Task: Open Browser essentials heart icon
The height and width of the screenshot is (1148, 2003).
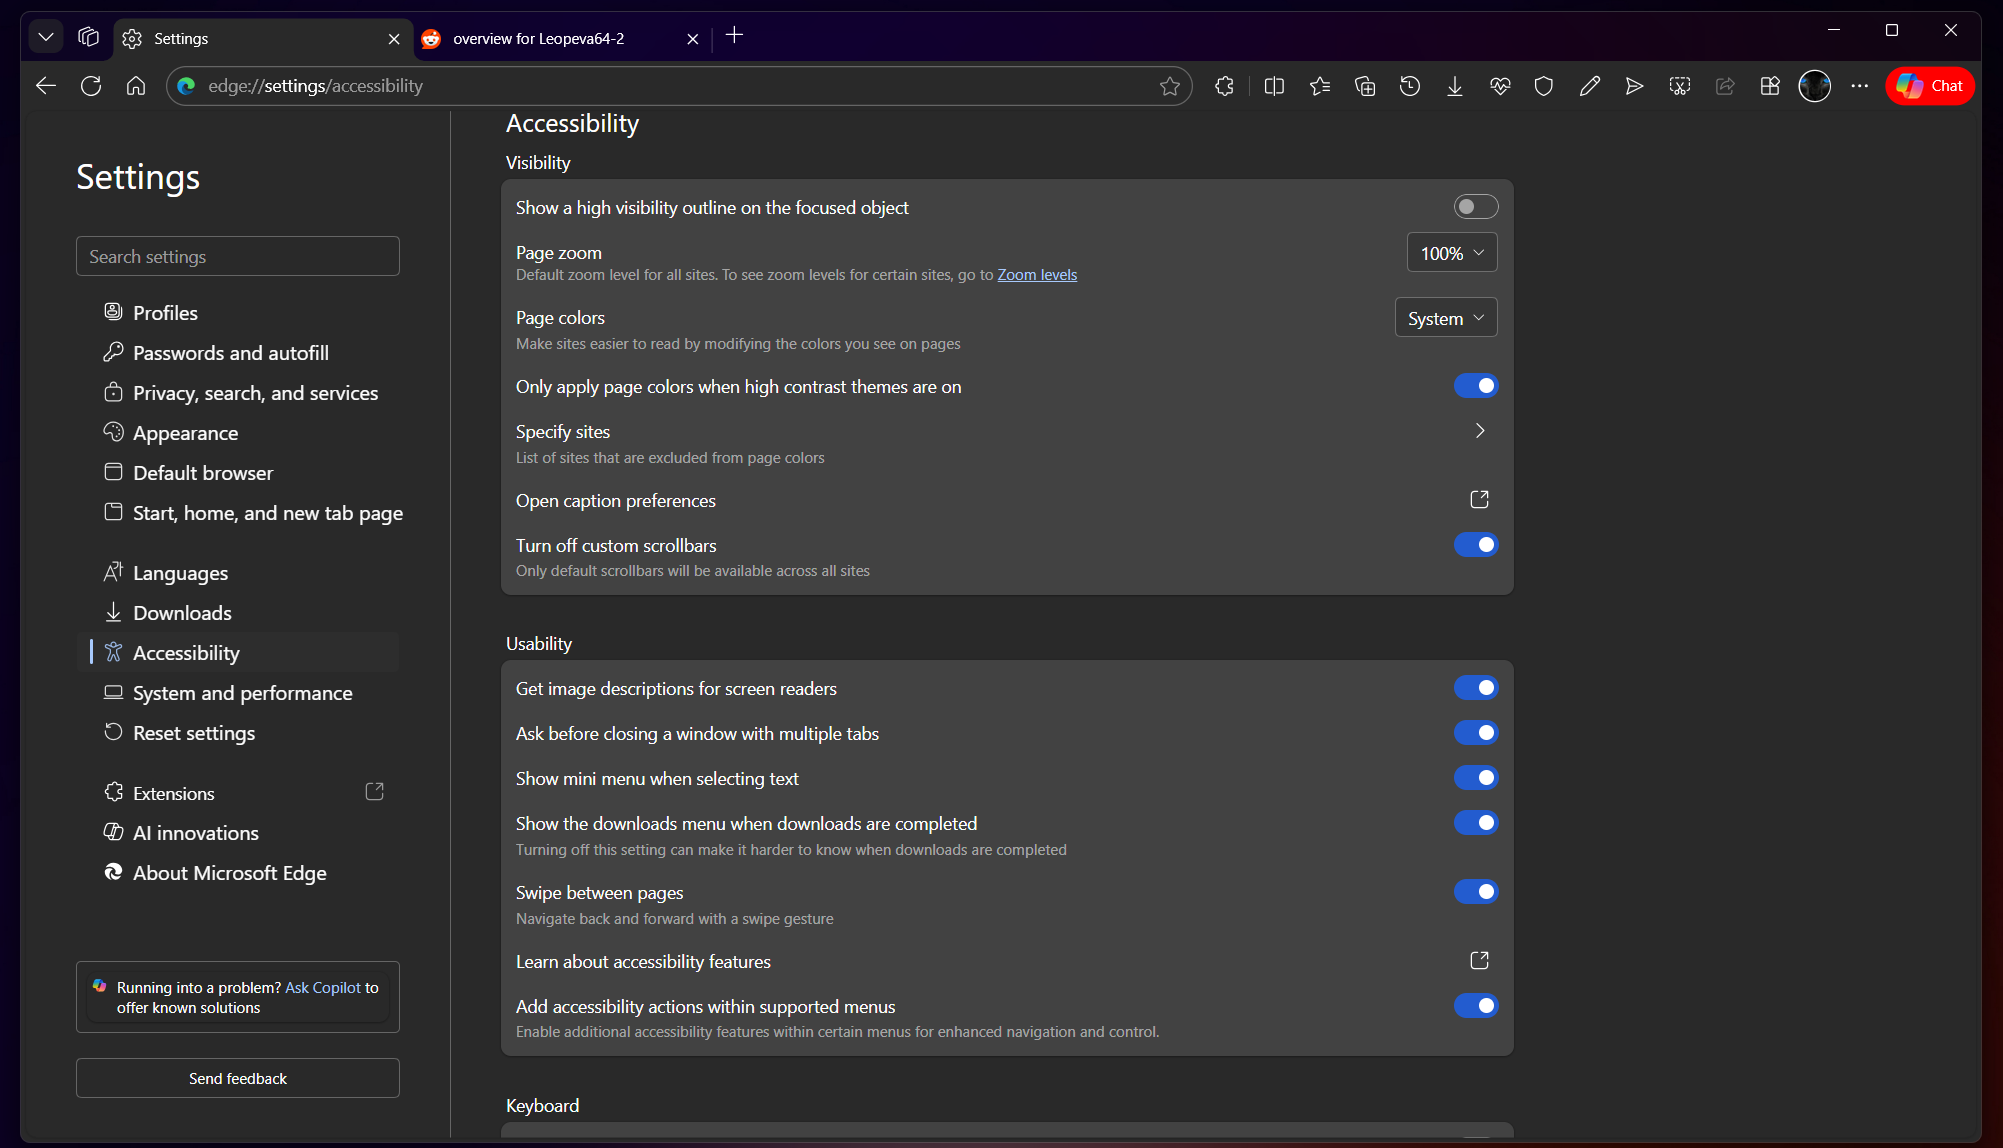Action: pyautogui.click(x=1500, y=86)
